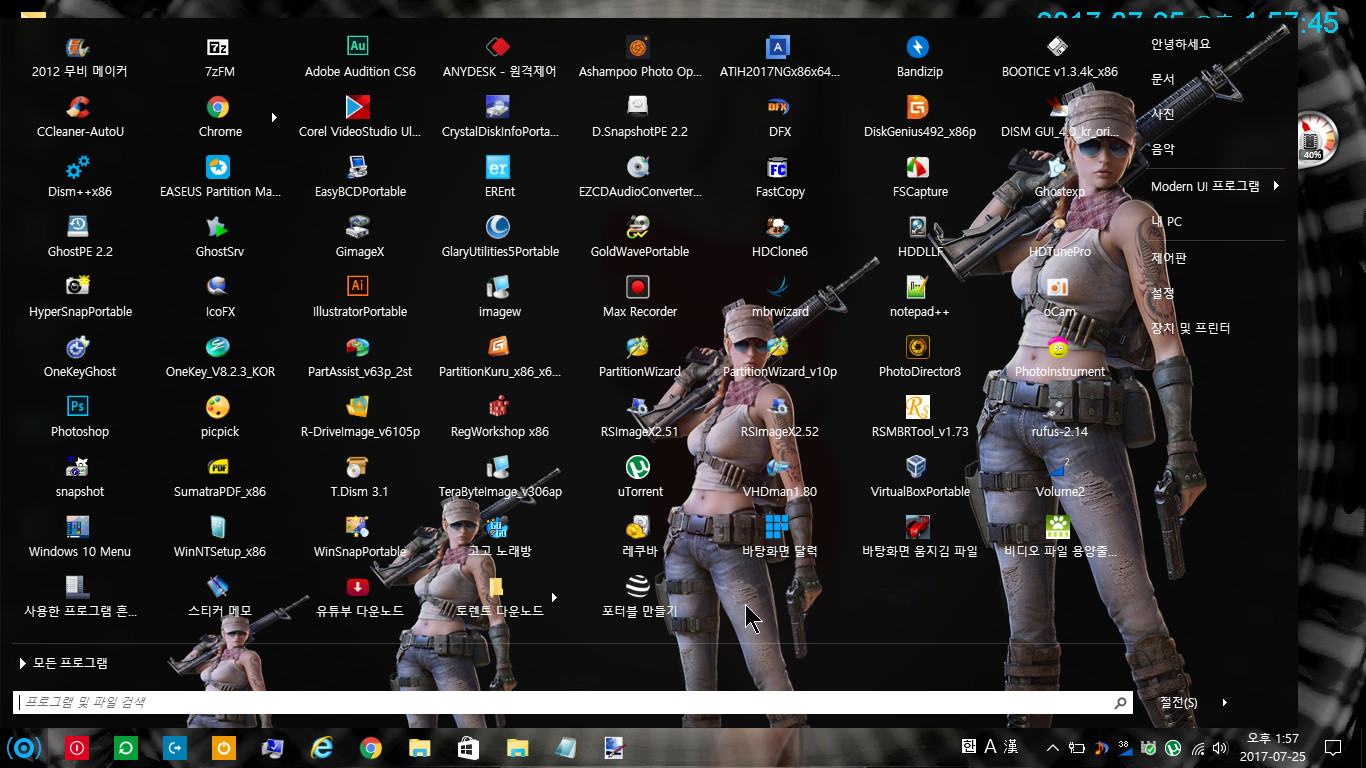Open the notification action center

click(x=1332, y=747)
